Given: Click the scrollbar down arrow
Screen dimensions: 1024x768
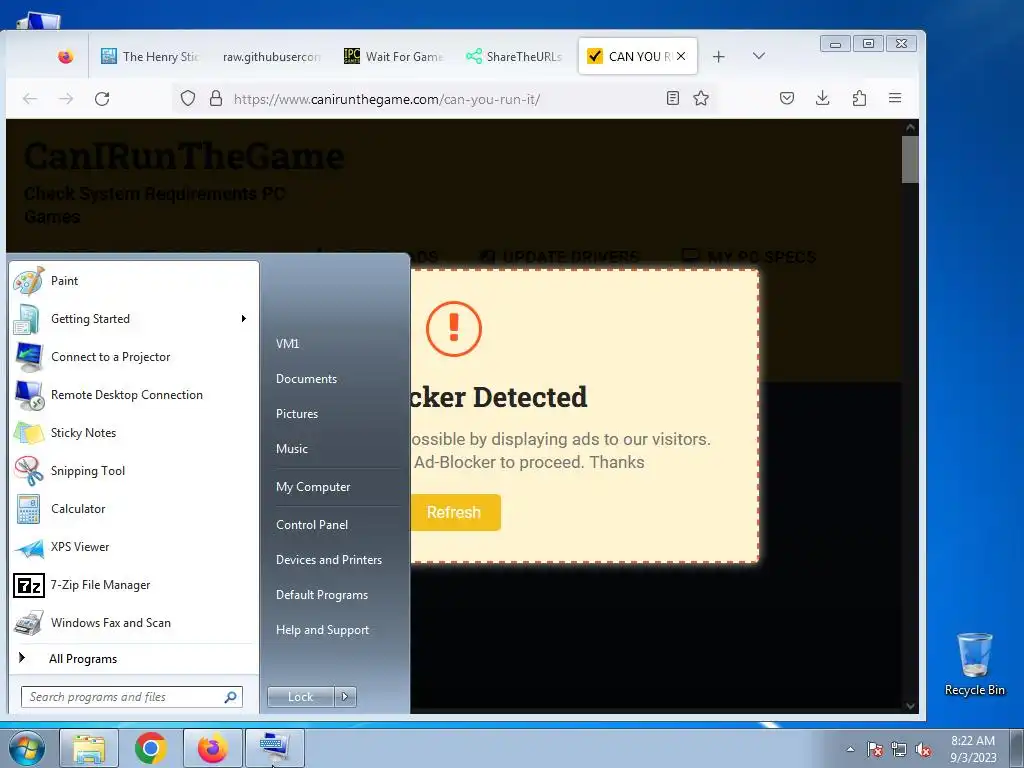Looking at the screenshot, I should (x=910, y=705).
